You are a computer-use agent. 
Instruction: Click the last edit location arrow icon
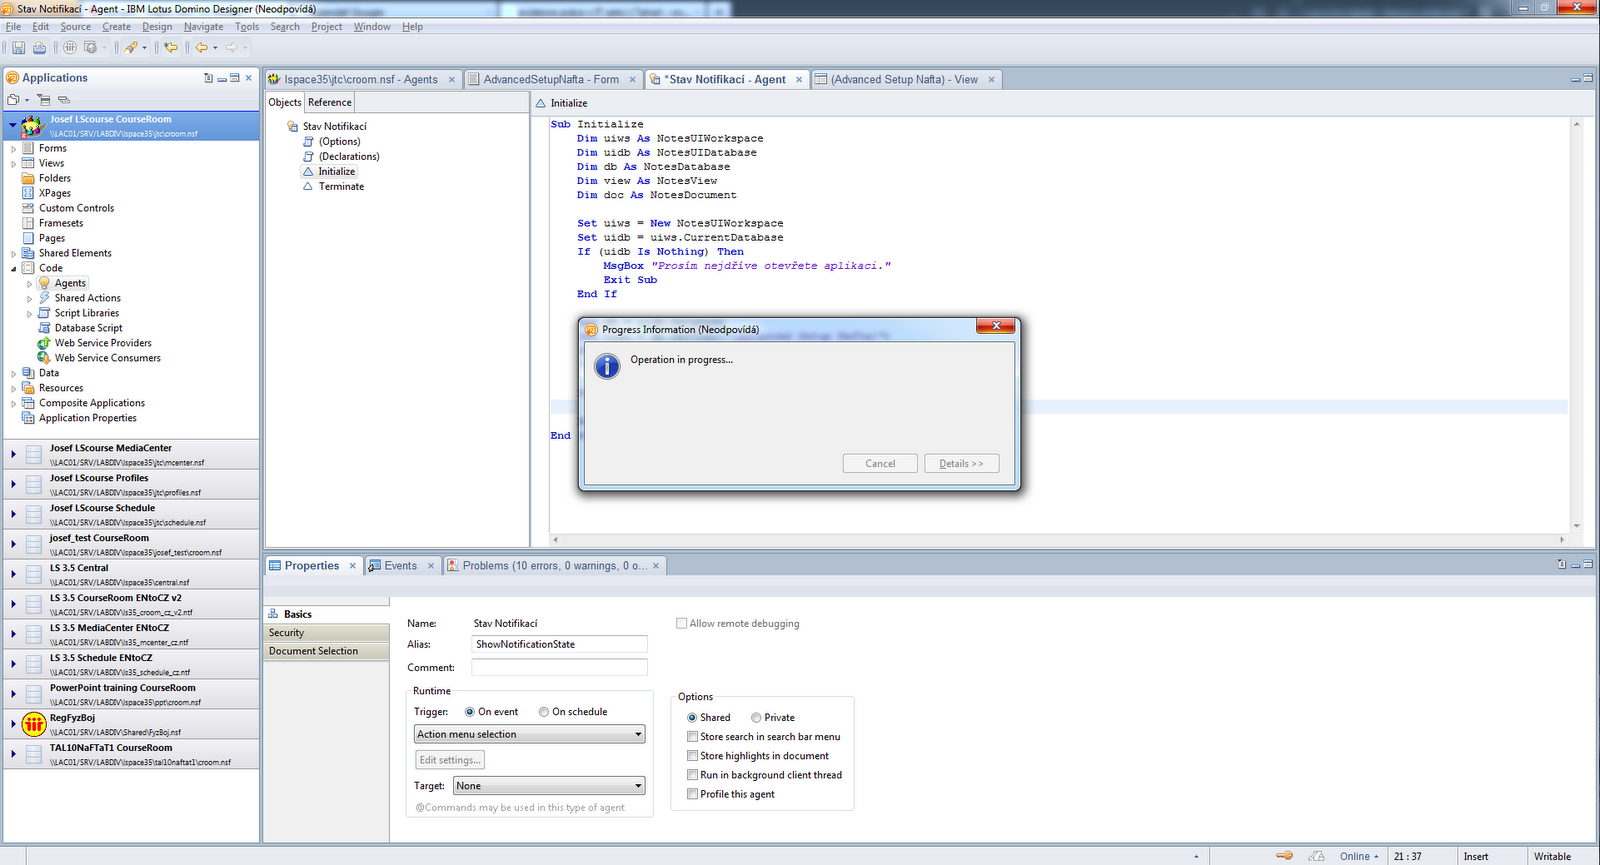(x=171, y=47)
